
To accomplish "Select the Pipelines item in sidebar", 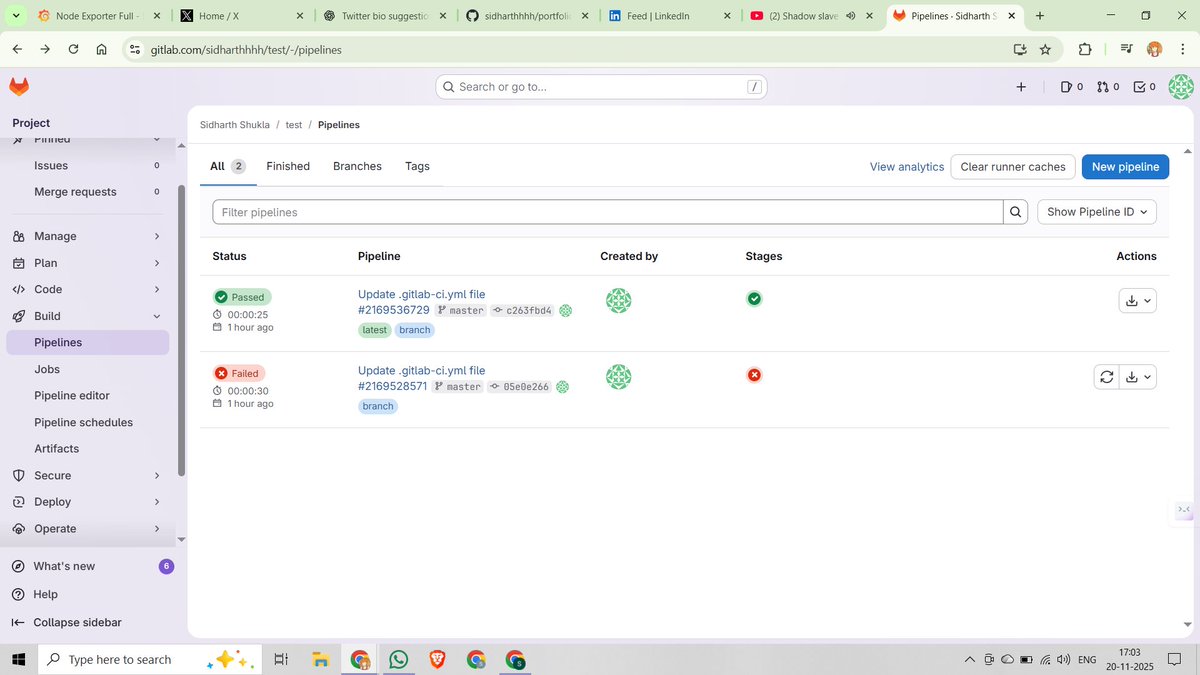I will coord(60,341).
